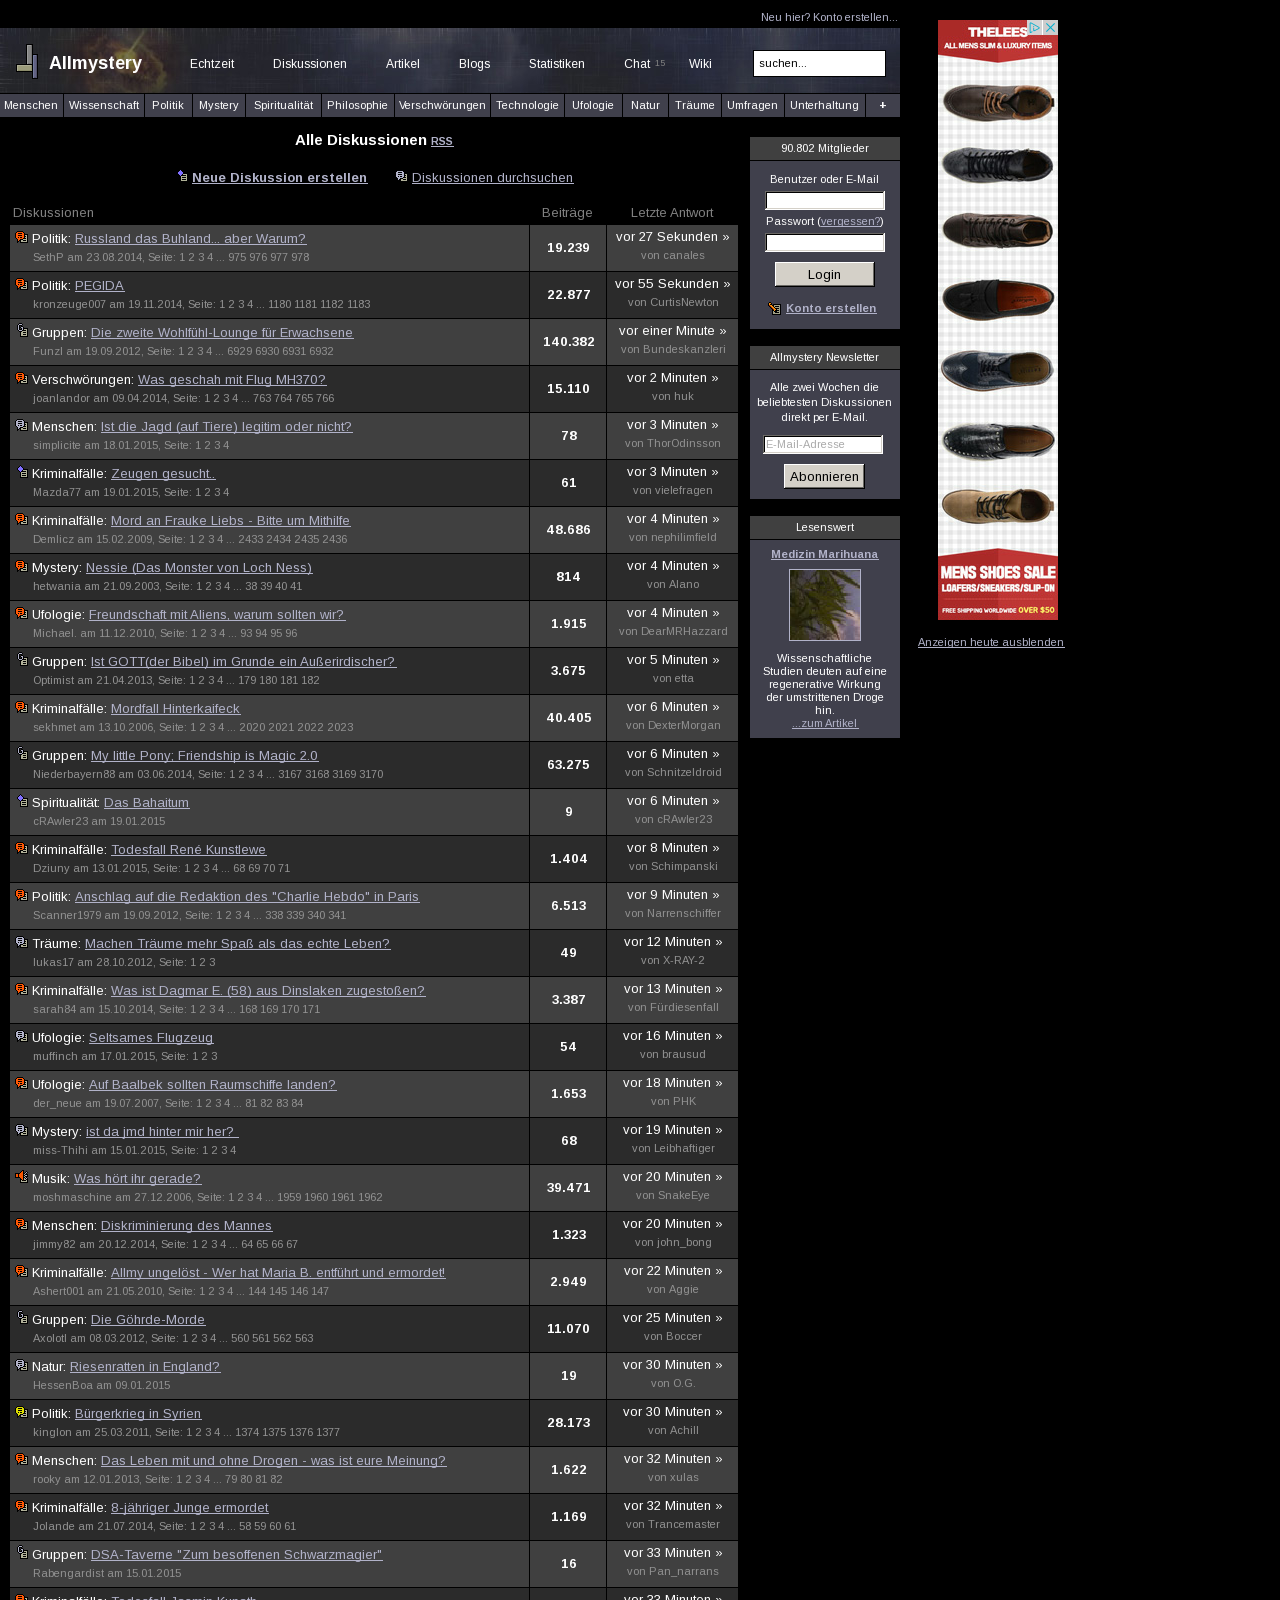Click the mens shoes sale advertisement
Screen dimensions: 1280x1600
pyautogui.click(x=998, y=320)
